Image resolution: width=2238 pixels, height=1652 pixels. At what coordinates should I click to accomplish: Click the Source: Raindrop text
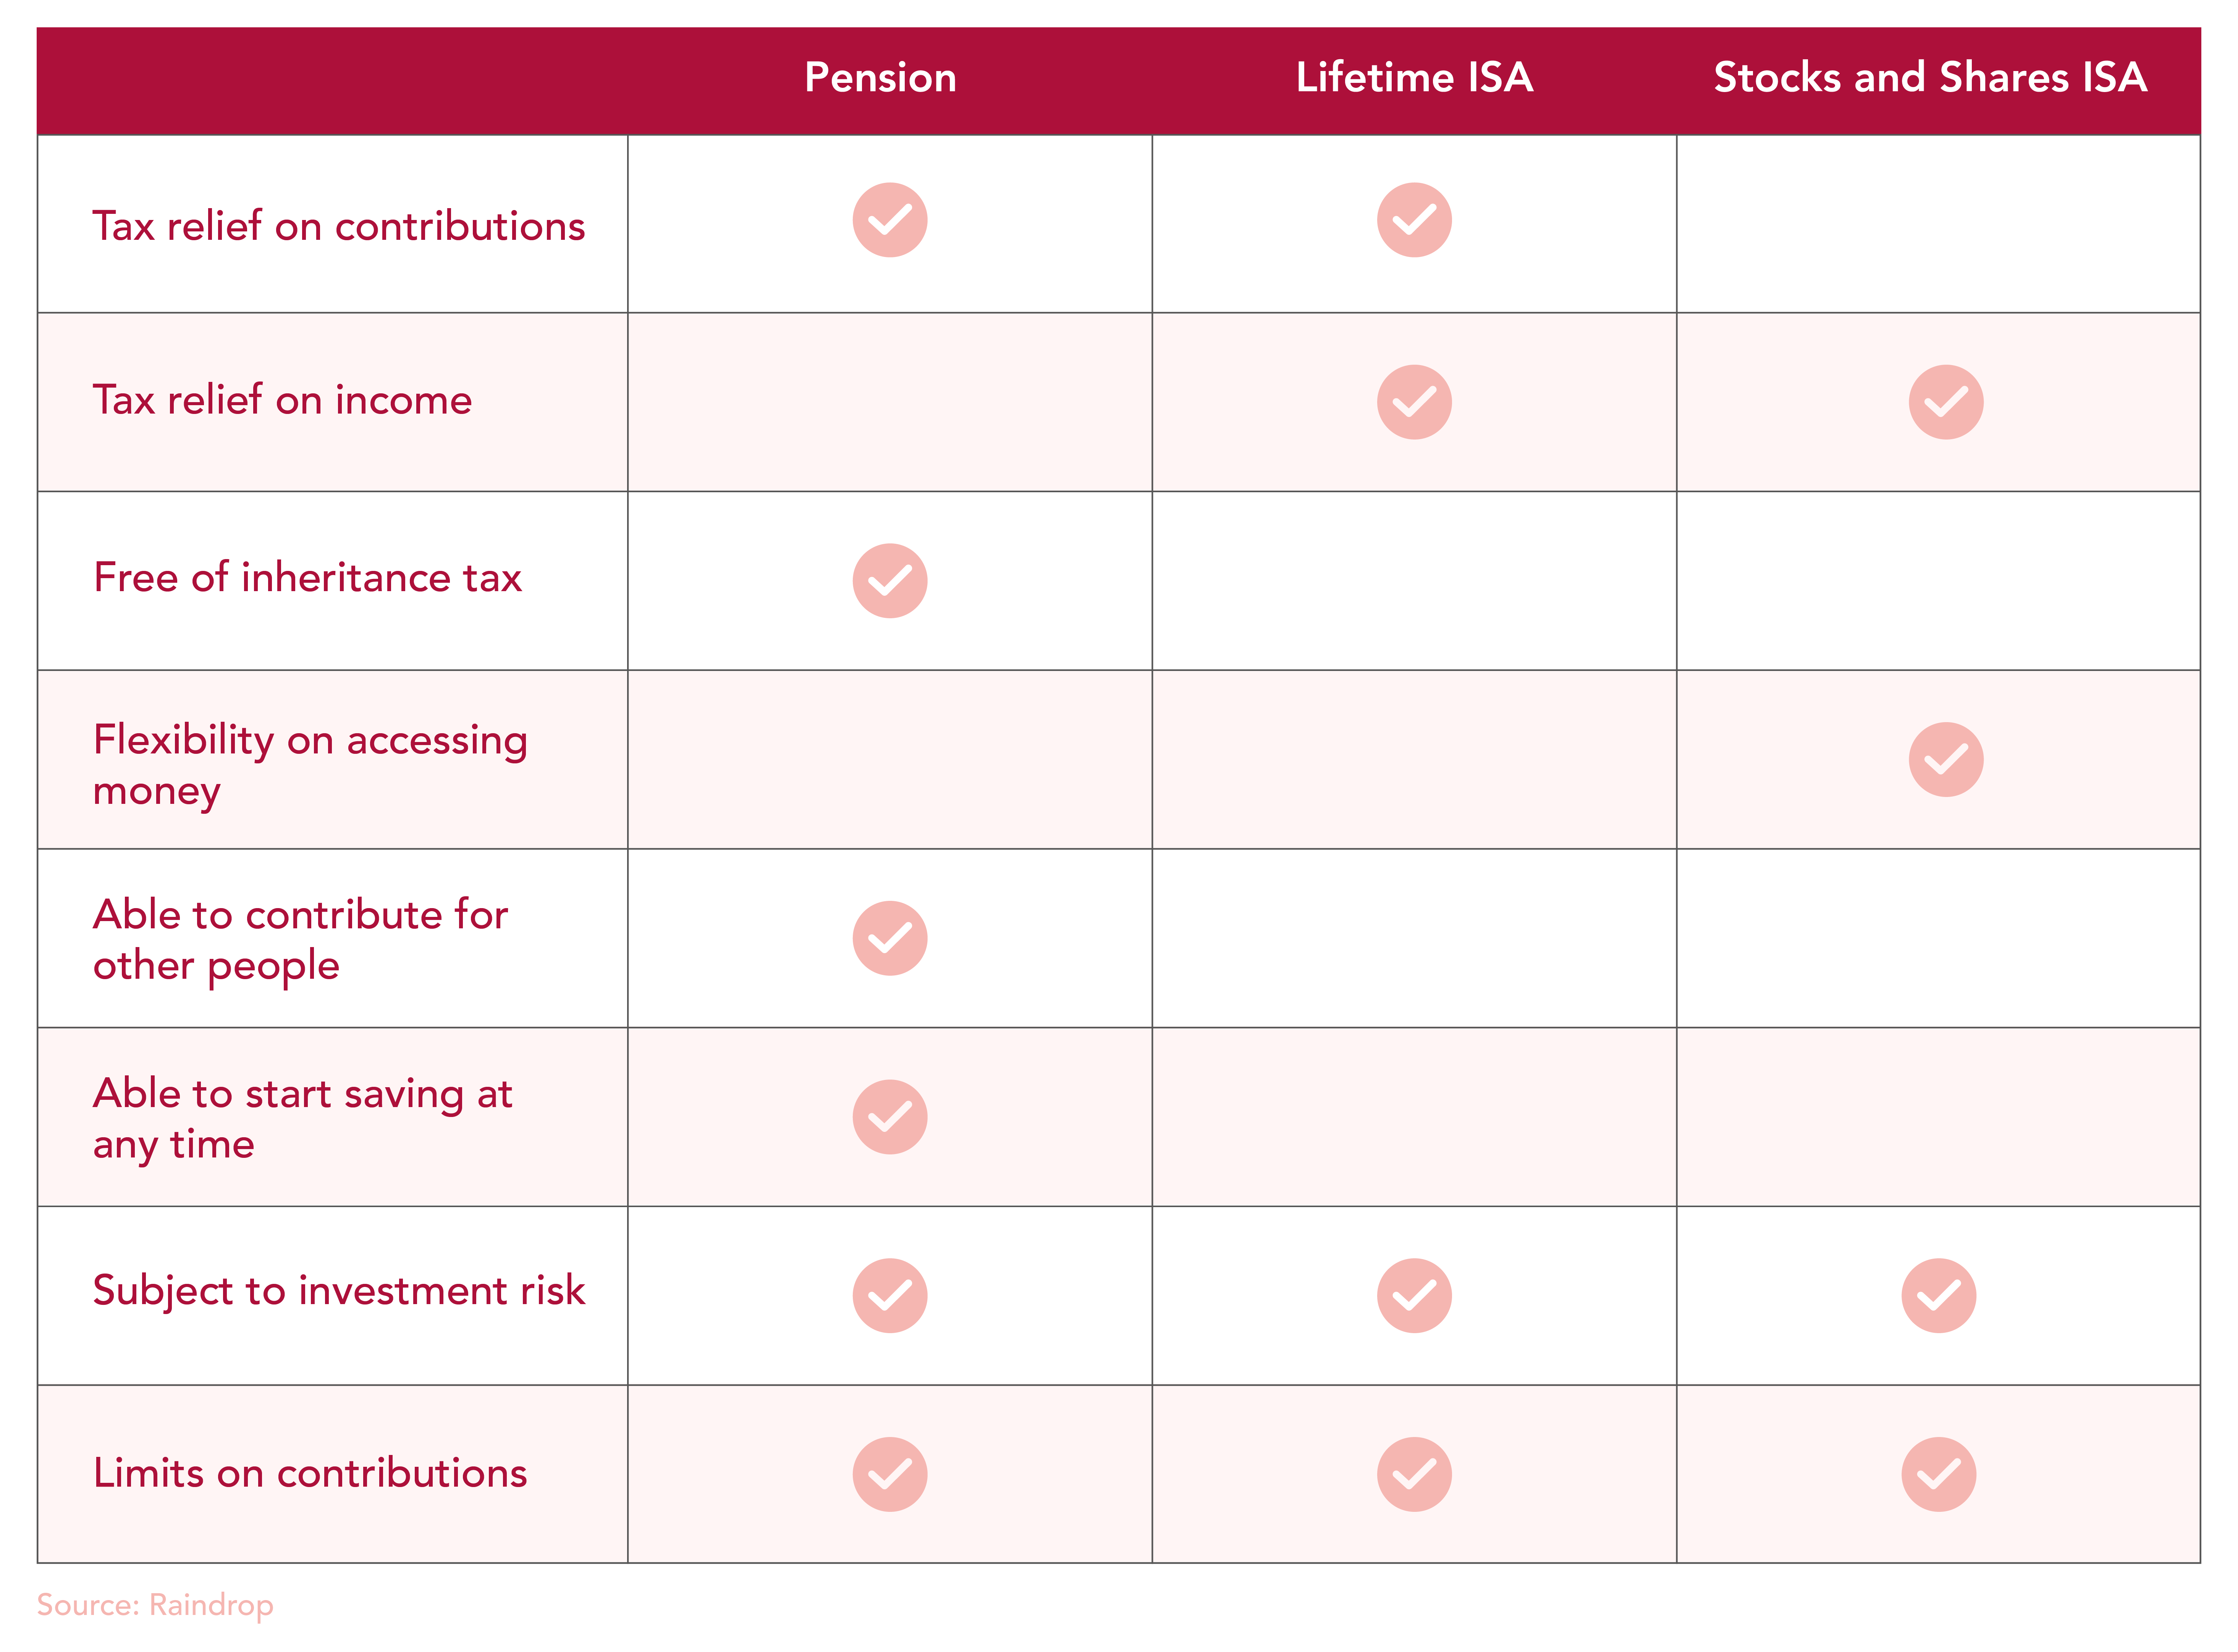[x=155, y=1605]
